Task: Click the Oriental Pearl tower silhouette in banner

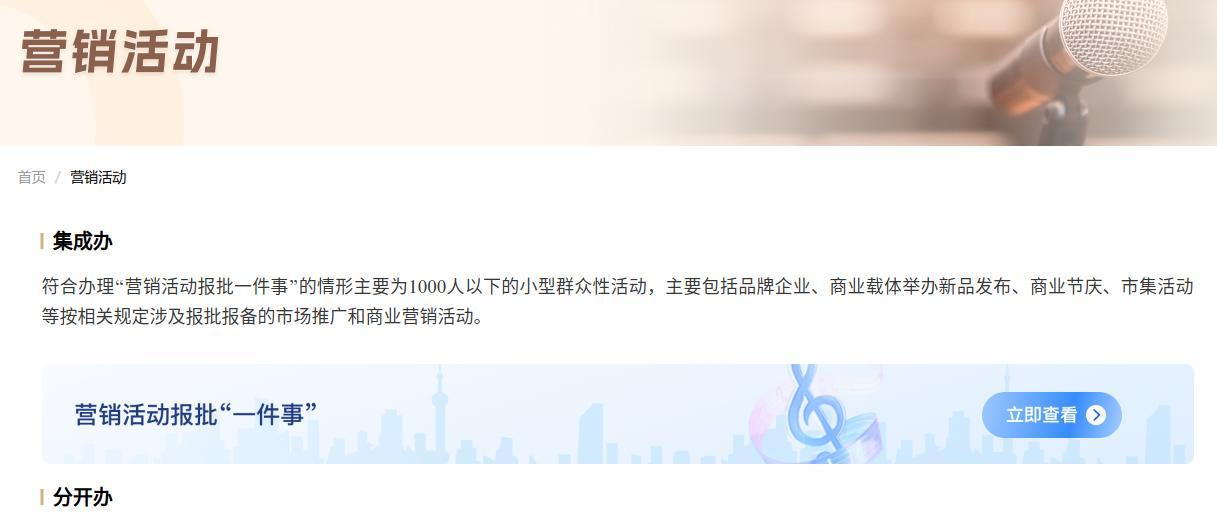Action: (x=438, y=413)
